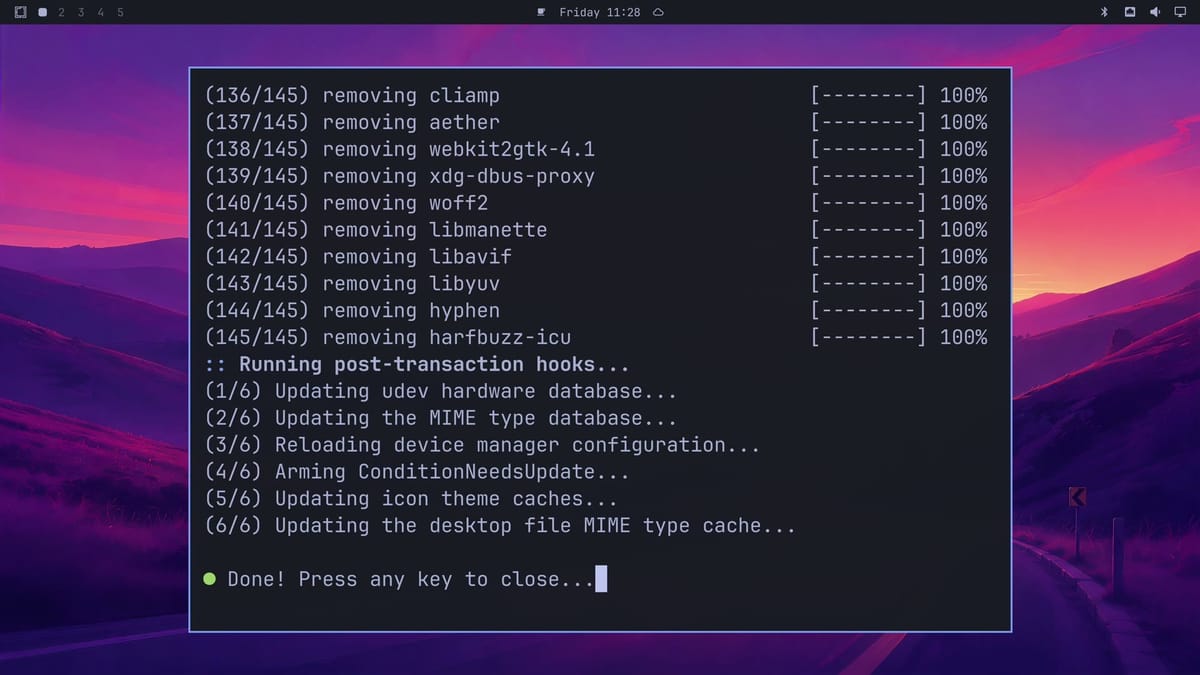Click the line "(136/145) removing cliamp"
Screen dimensions: 1200x675
(x=352, y=96)
